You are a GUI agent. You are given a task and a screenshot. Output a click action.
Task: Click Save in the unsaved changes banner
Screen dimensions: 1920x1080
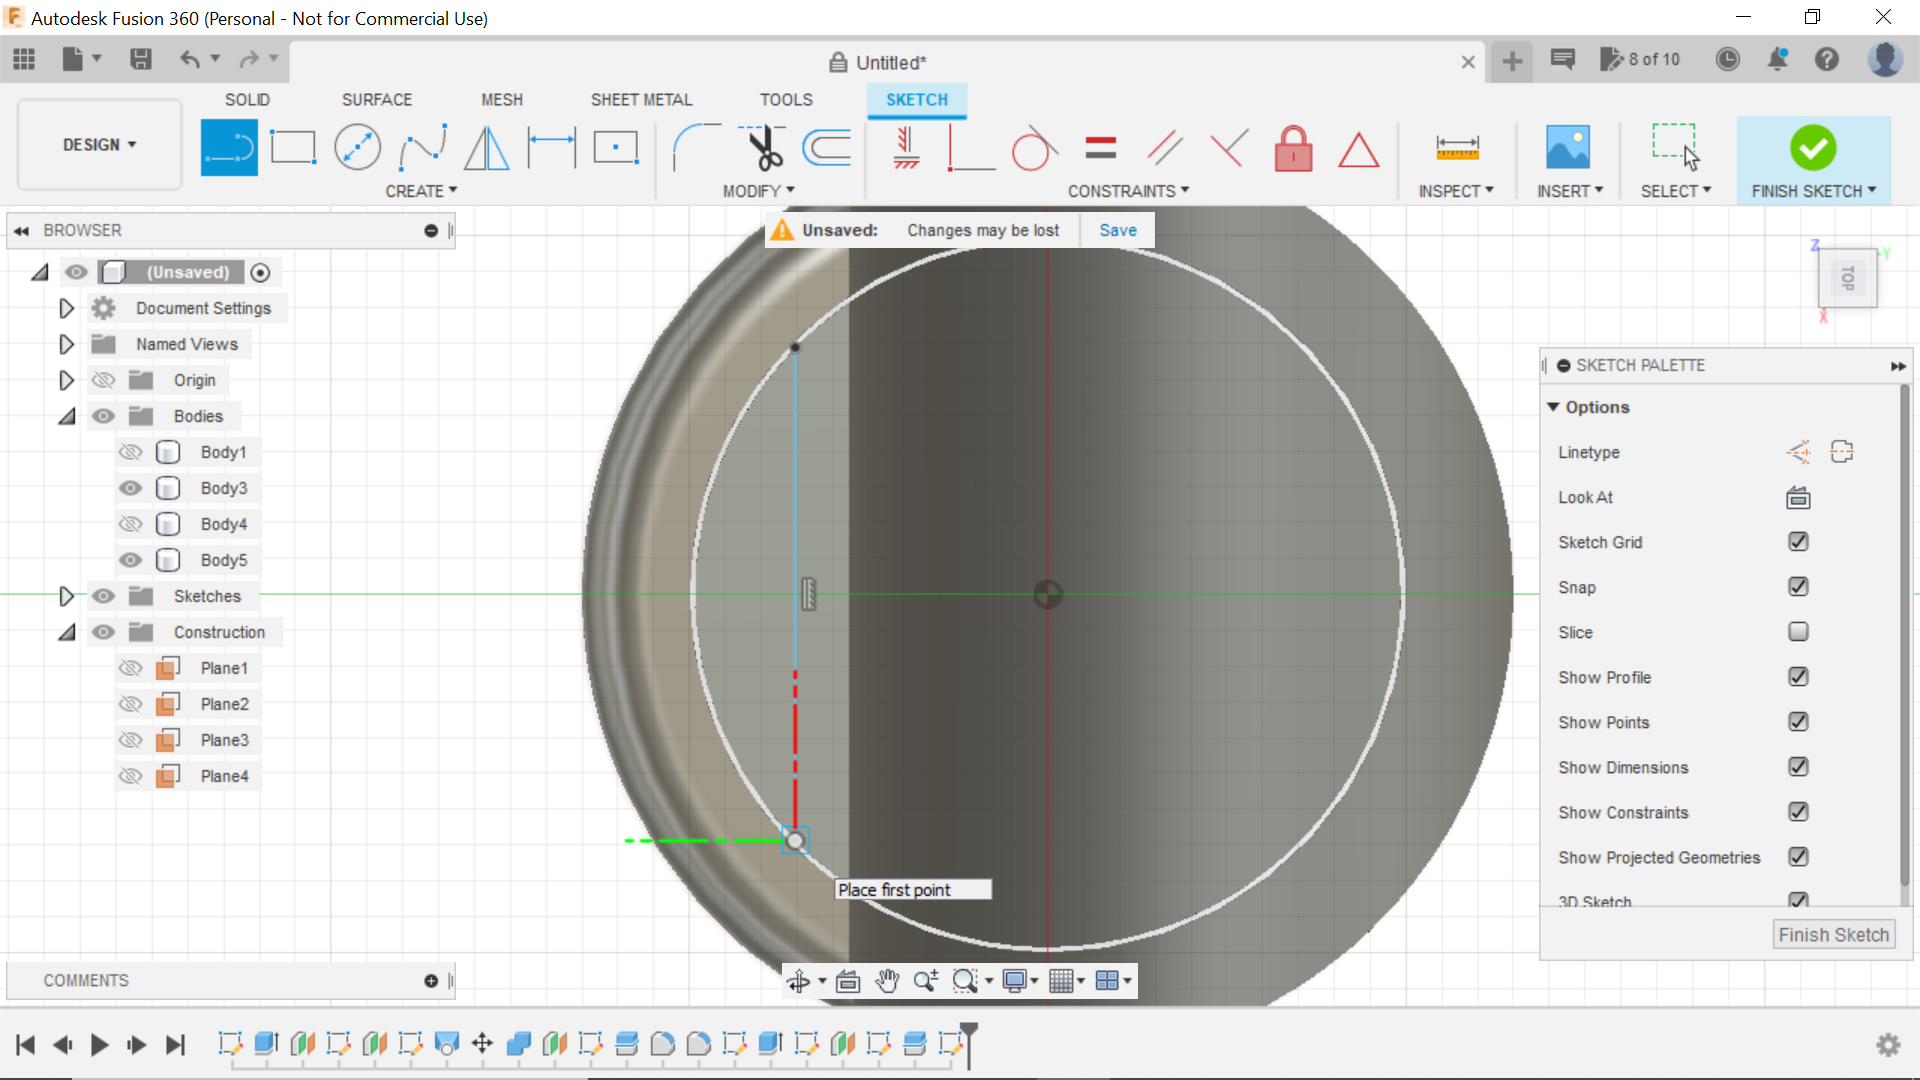click(x=1117, y=230)
